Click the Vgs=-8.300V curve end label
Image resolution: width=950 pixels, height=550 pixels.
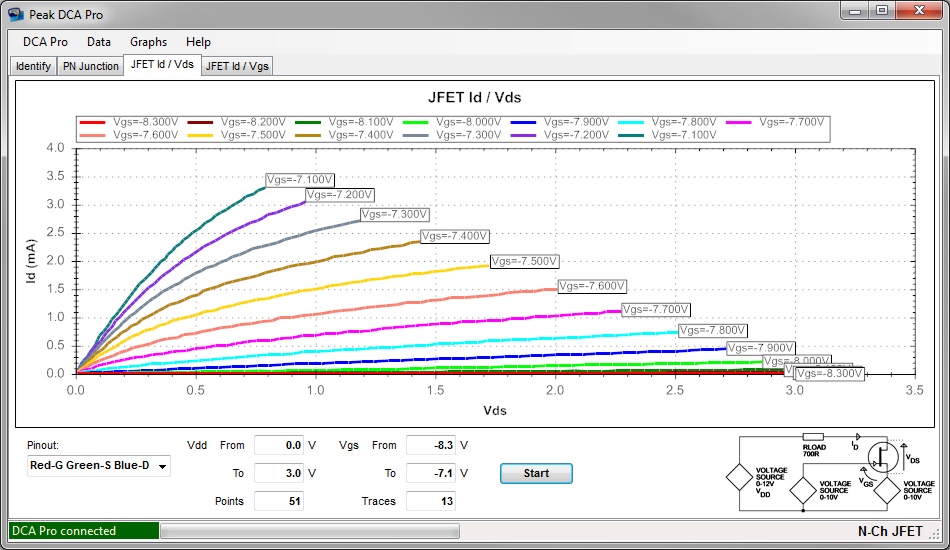pos(829,374)
